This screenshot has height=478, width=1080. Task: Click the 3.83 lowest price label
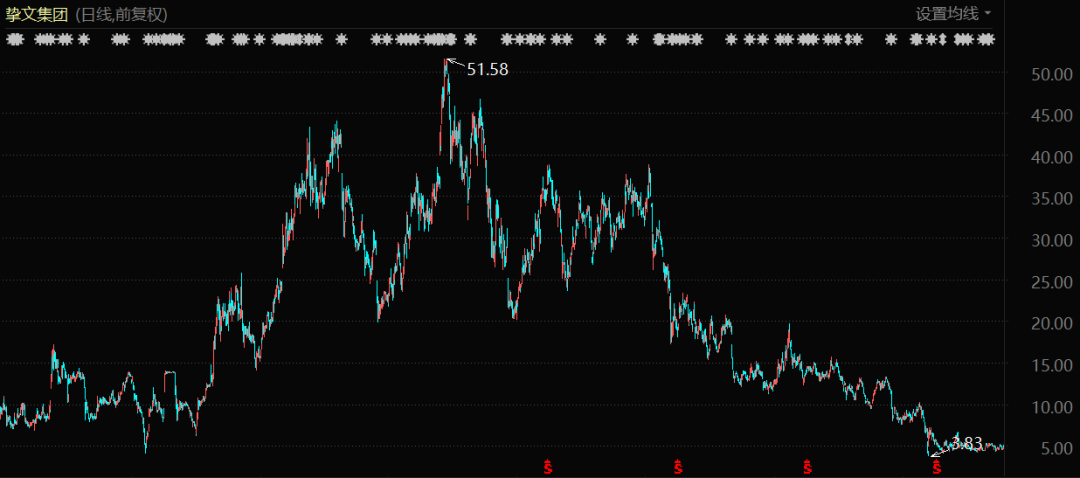coord(967,442)
